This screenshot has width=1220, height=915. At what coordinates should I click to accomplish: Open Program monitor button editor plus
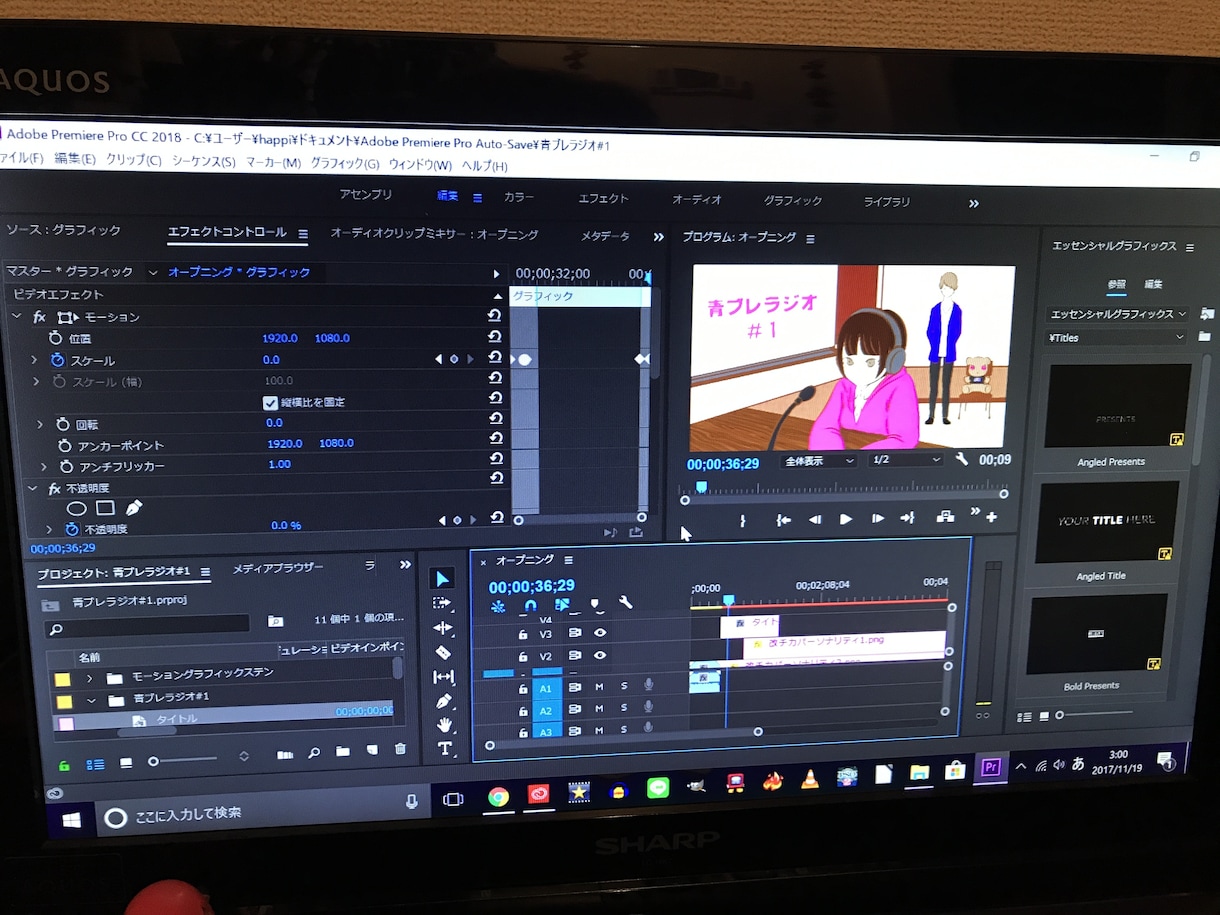point(991,517)
